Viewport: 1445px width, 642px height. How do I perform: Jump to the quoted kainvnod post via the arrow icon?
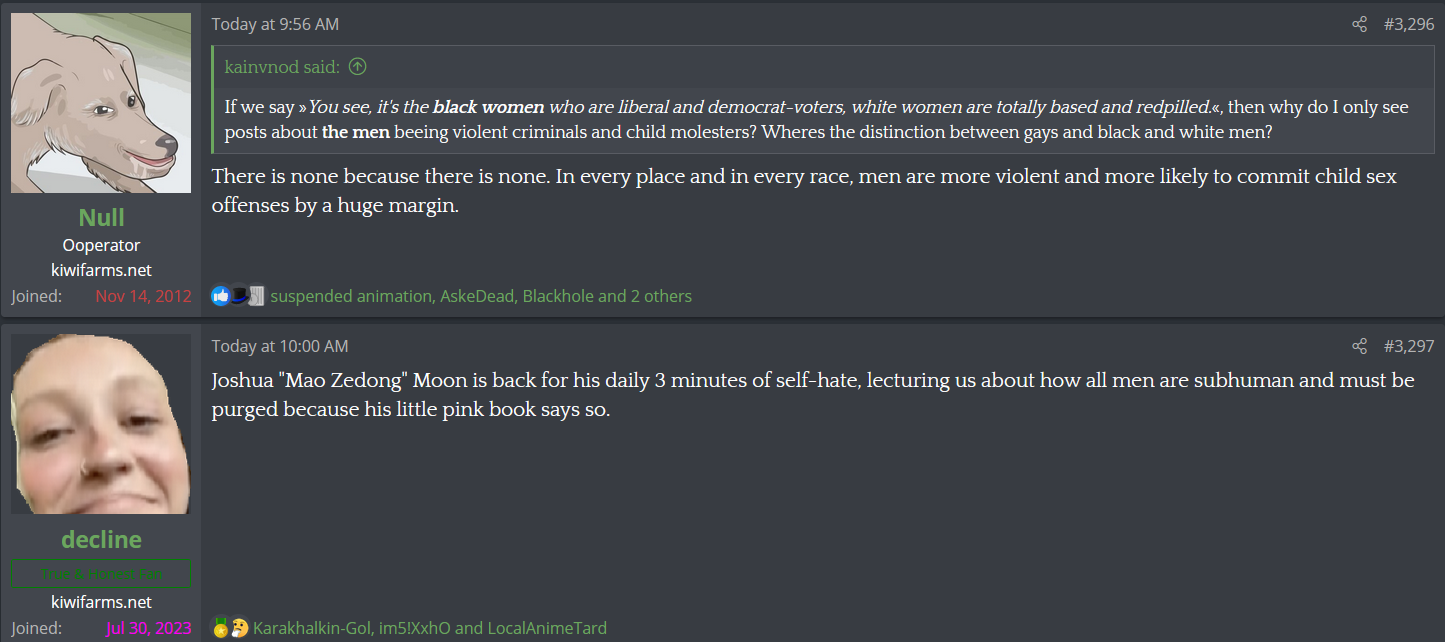(357, 67)
